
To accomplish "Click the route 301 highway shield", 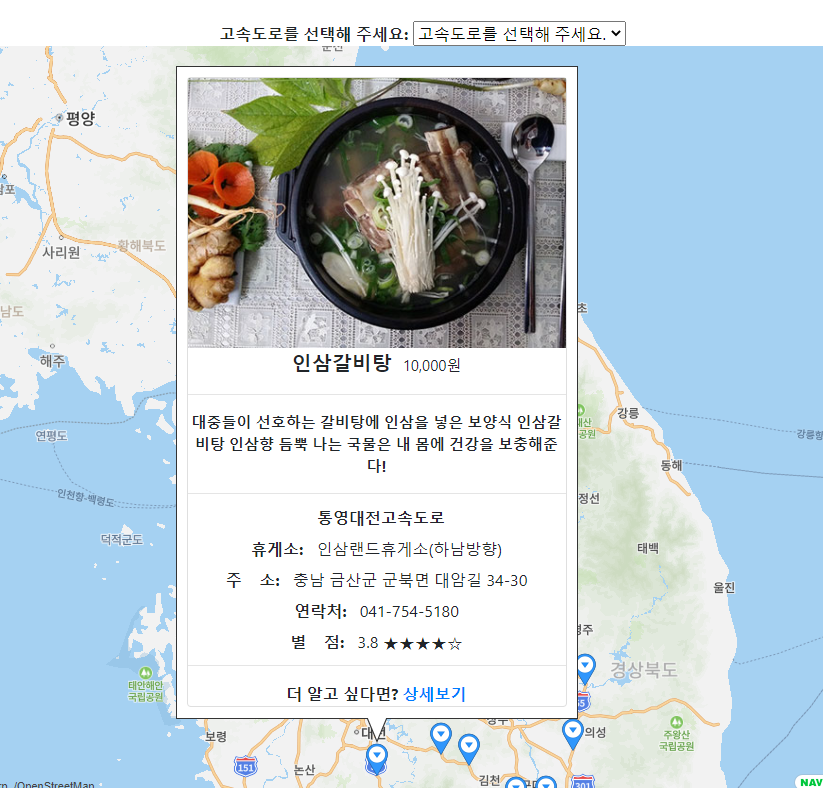I will tap(582, 782).
